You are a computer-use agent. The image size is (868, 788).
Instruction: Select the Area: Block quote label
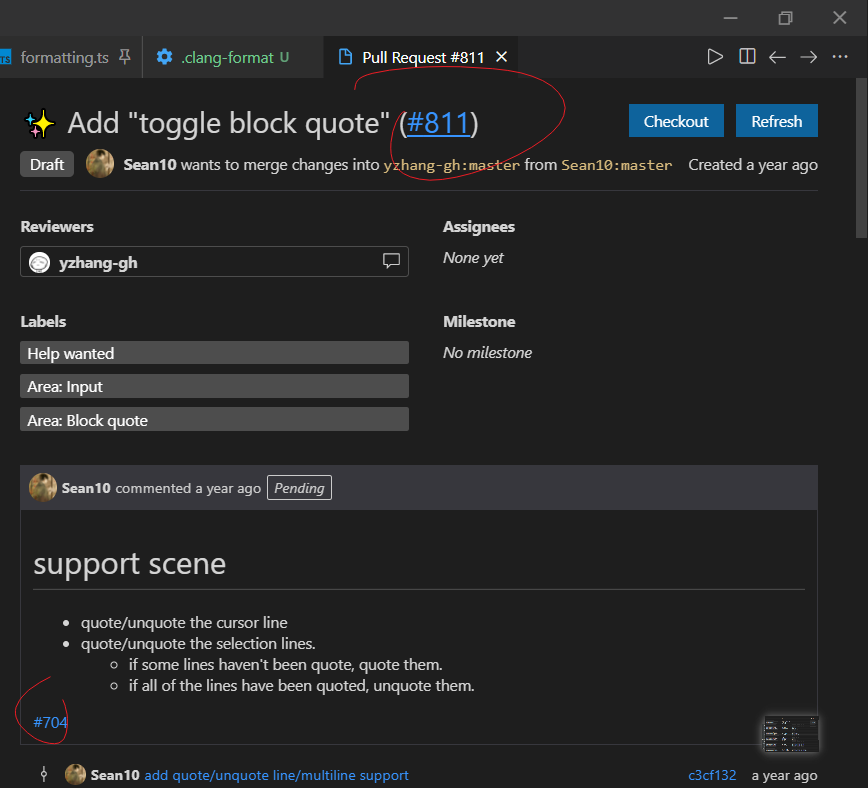(x=214, y=419)
